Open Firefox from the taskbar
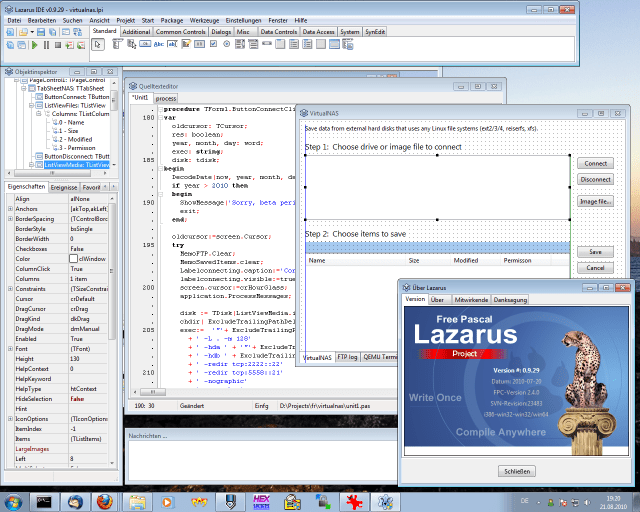 [104, 502]
